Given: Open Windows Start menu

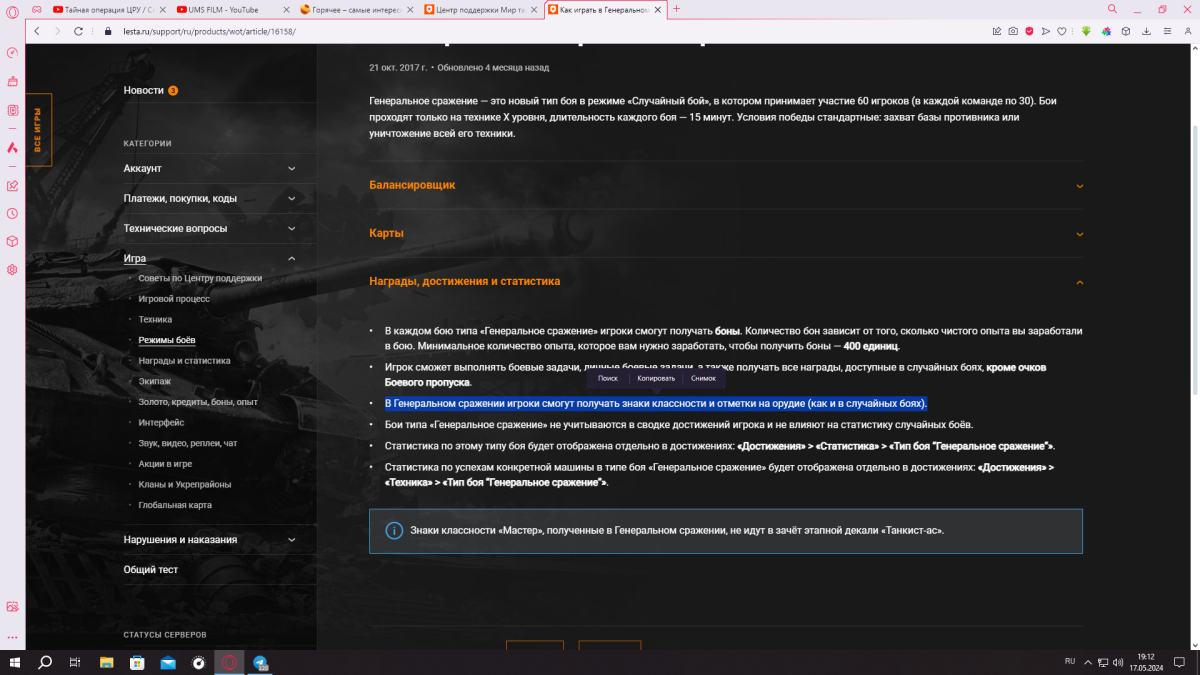Looking at the screenshot, I should [x=15, y=662].
